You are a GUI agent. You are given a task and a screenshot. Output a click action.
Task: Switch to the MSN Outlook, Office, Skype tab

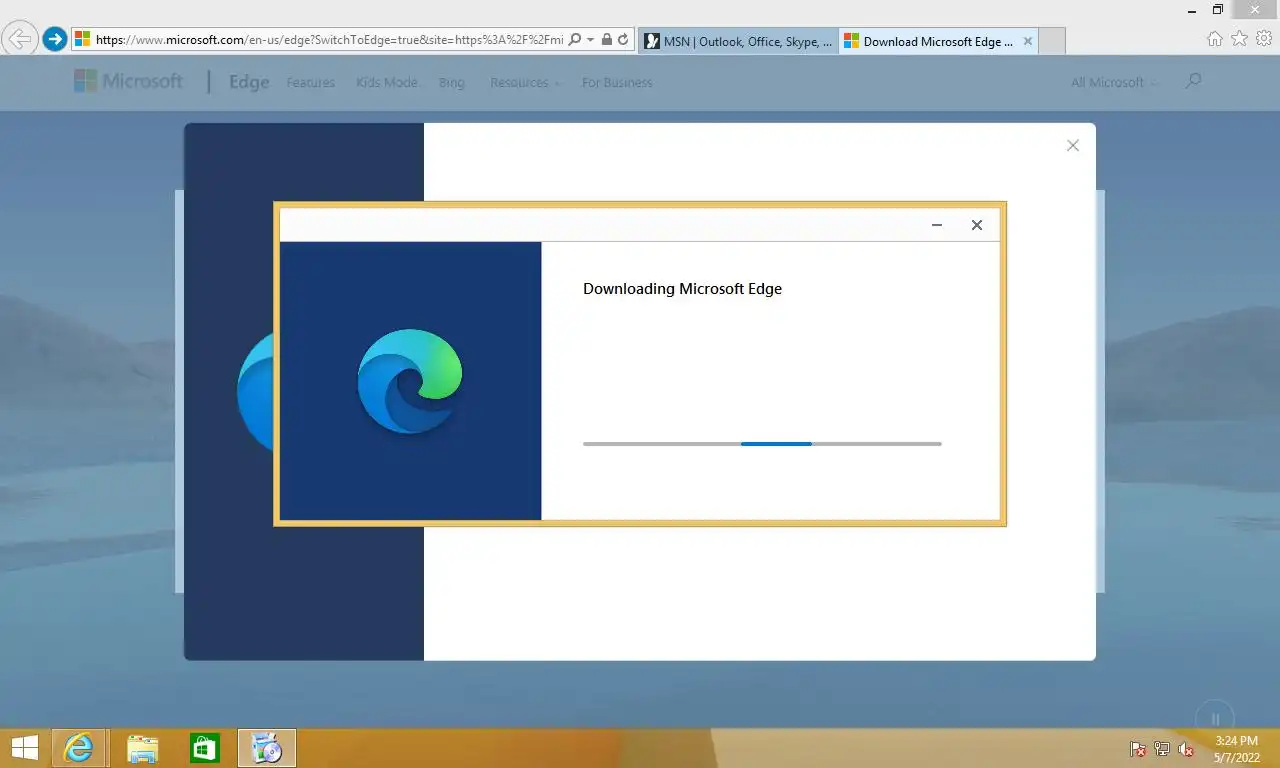click(738, 41)
